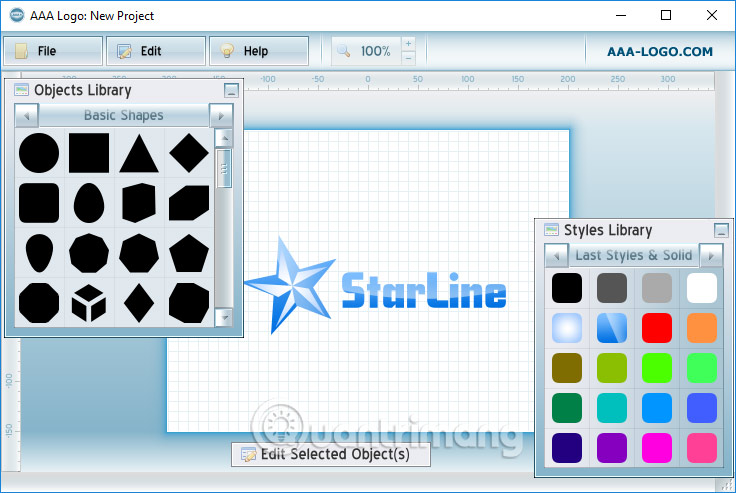Select the teardrop shape in third row
The image size is (736, 493).
pyautogui.click(x=39, y=253)
